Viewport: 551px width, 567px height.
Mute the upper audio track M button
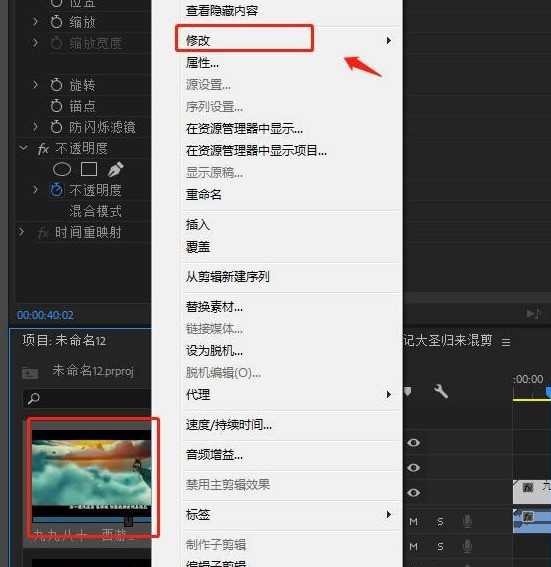pos(414,521)
